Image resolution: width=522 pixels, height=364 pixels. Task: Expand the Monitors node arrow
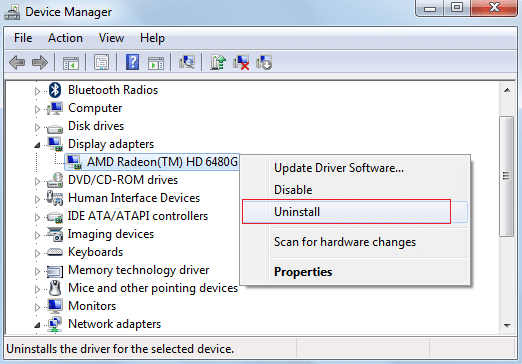click(x=37, y=307)
